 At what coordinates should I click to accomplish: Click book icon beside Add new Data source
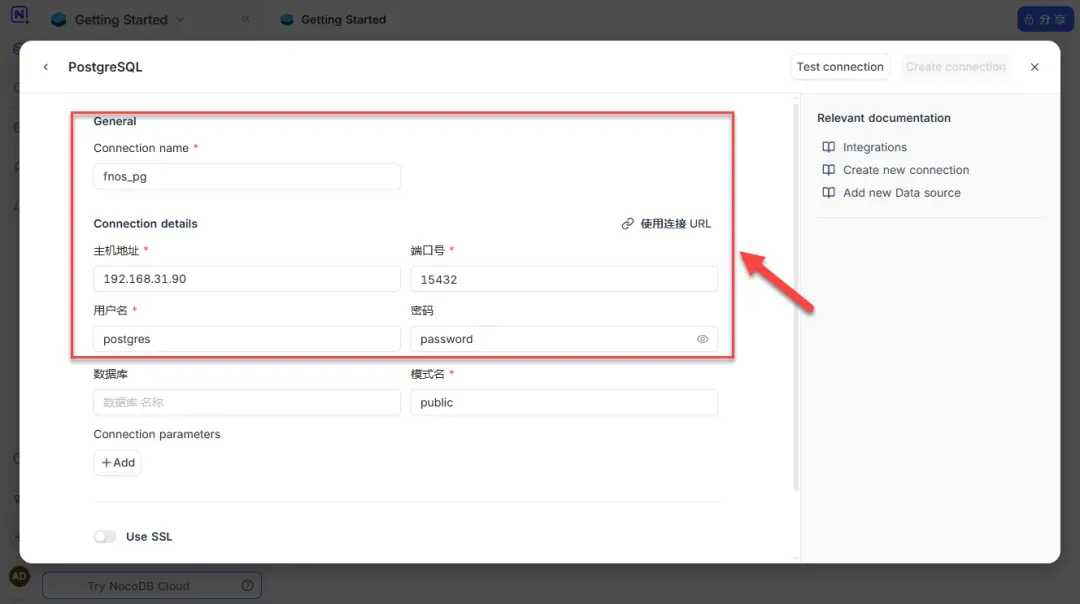829,193
